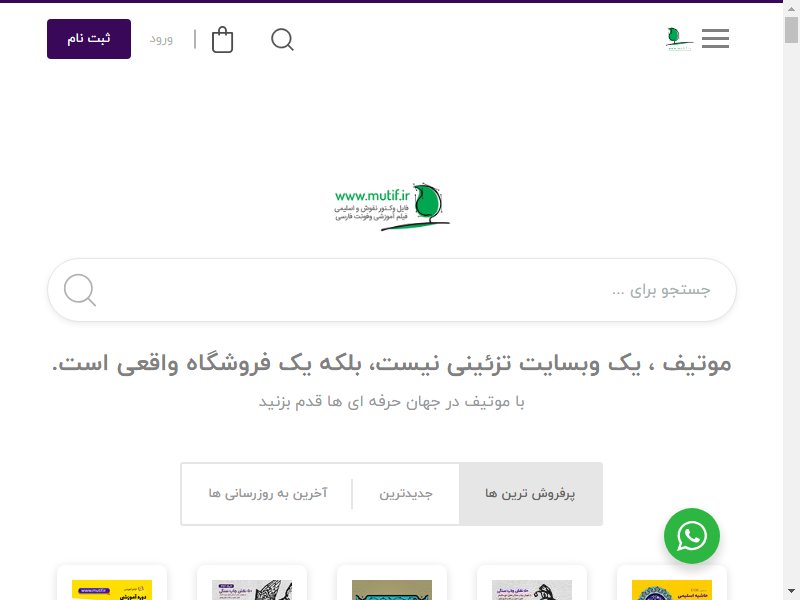
Task: Switch to the جدیدترین tab
Action: 406,494
